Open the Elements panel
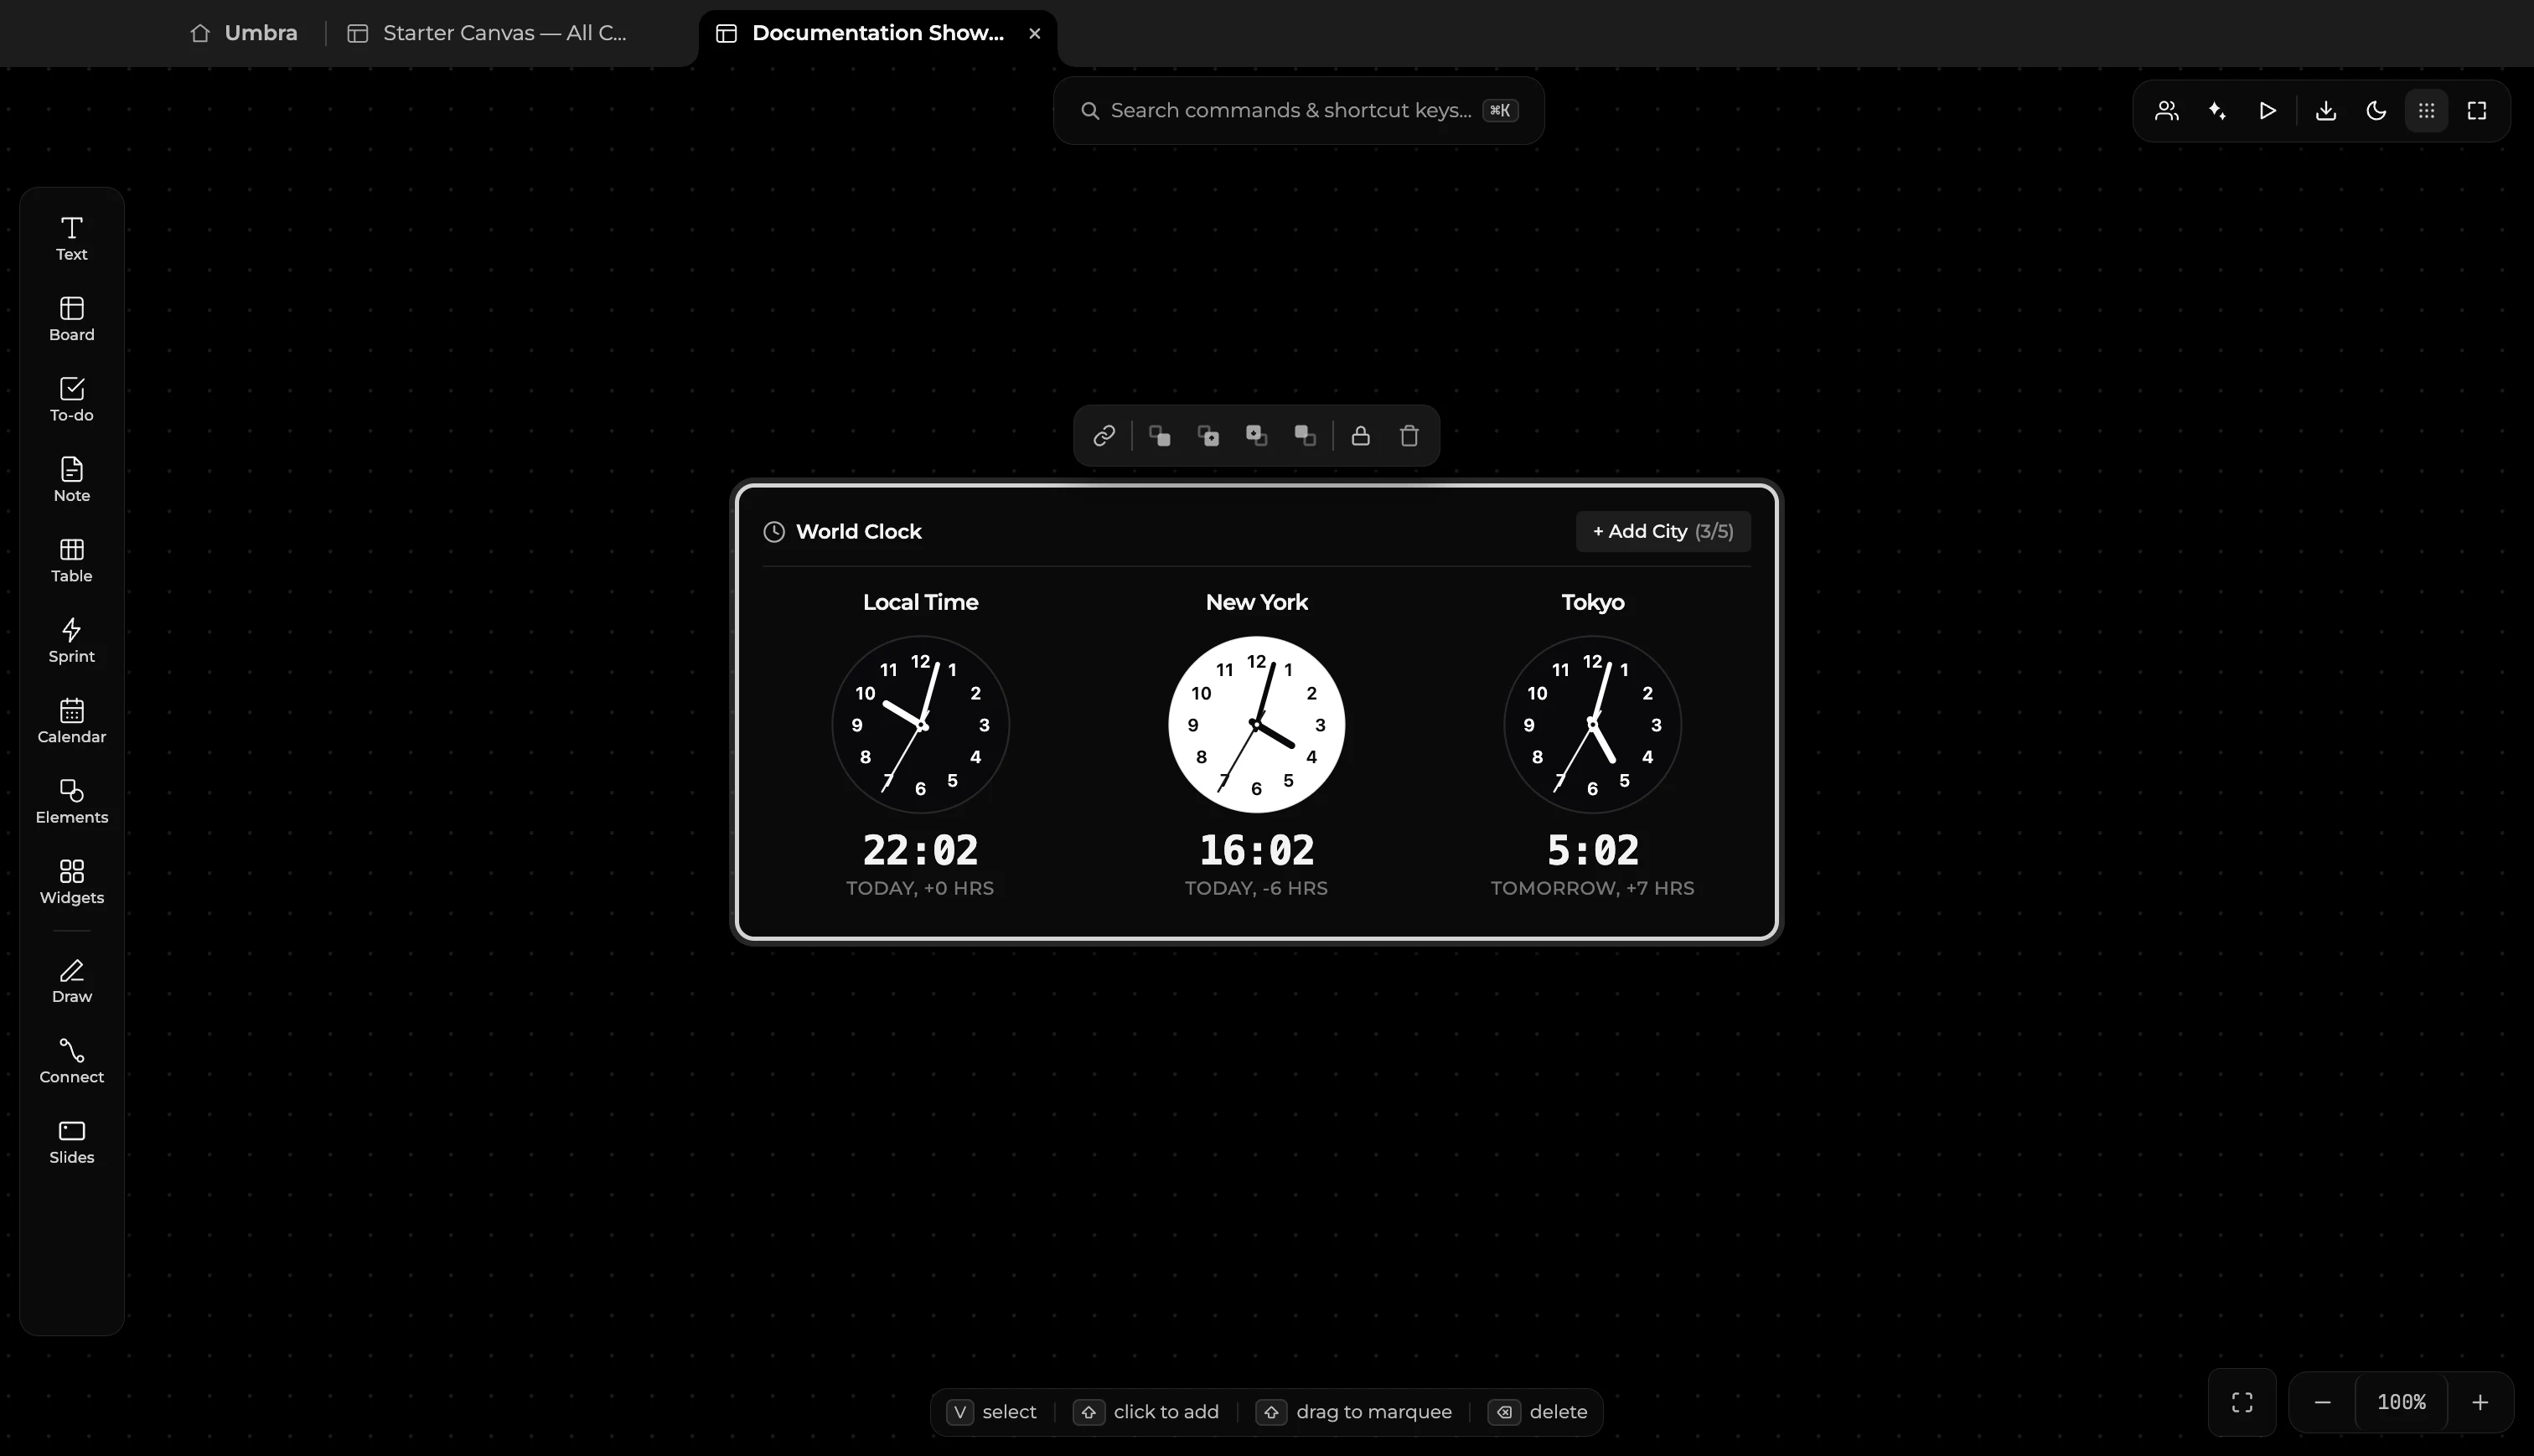 (71, 802)
